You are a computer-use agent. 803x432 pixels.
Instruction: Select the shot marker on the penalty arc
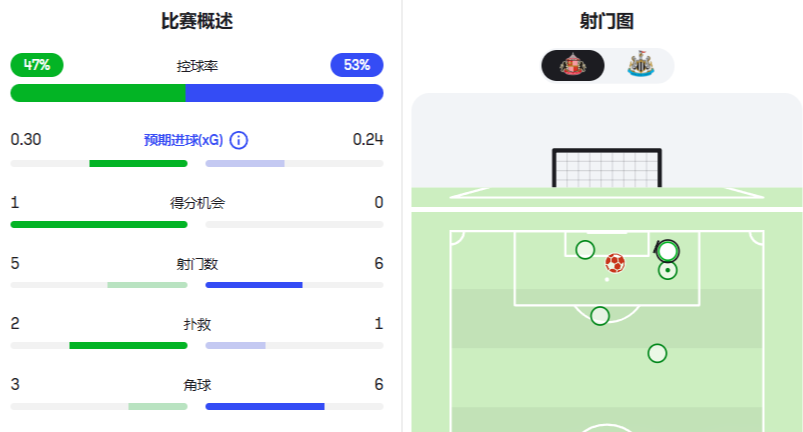(x=600, y=316)
